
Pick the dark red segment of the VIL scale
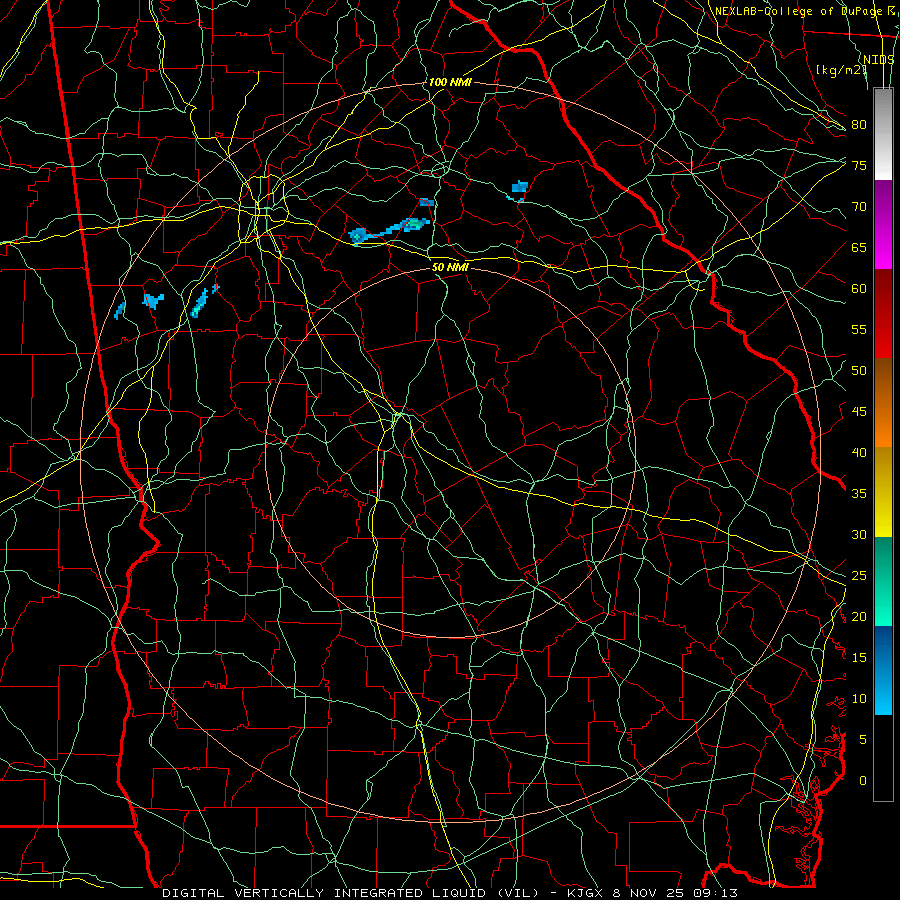883,313
